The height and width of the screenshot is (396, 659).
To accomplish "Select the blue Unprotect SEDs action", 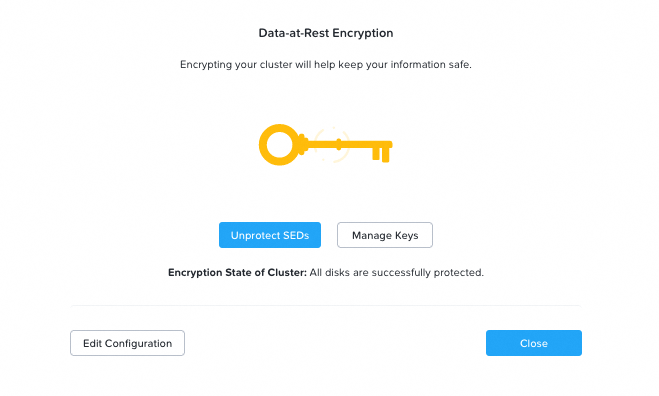I will pyautogui.click(x=270, y=235).
